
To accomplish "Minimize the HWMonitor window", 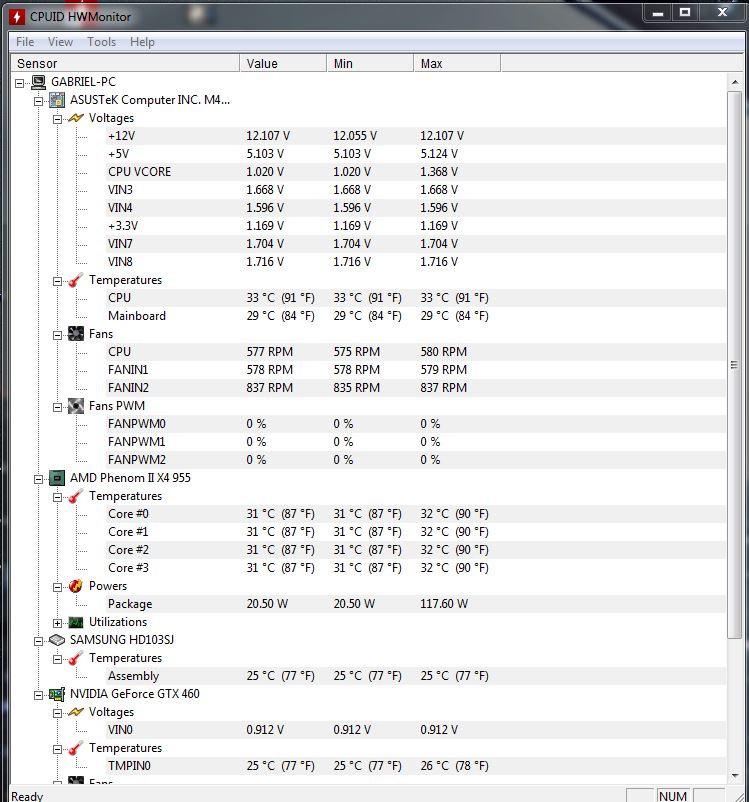I will [658, 13].
